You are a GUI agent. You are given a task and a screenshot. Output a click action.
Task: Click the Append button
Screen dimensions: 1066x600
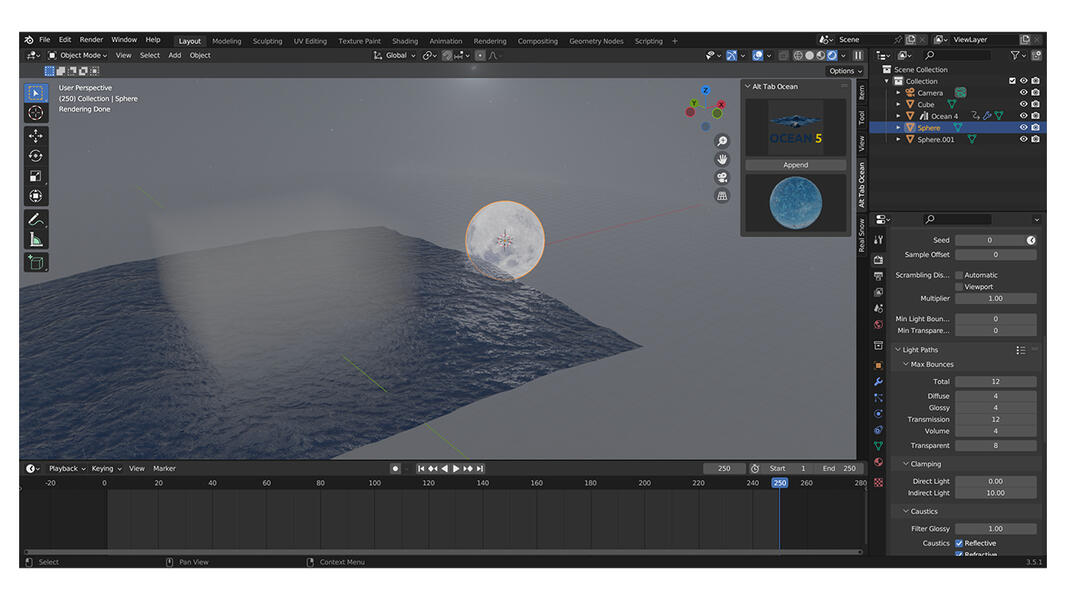(x=795, y=165)
